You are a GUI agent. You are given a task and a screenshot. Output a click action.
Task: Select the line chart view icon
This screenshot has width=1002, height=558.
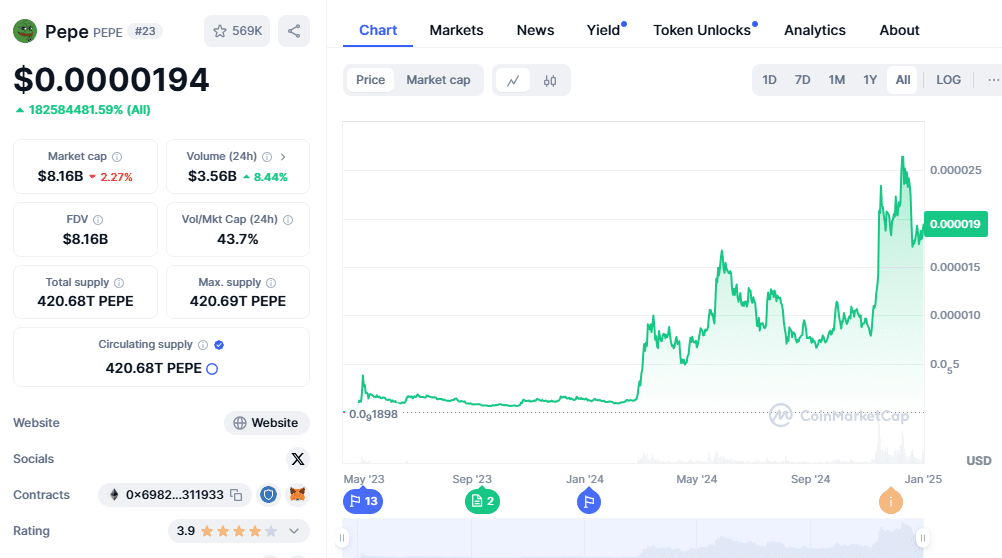click(513, 80)
